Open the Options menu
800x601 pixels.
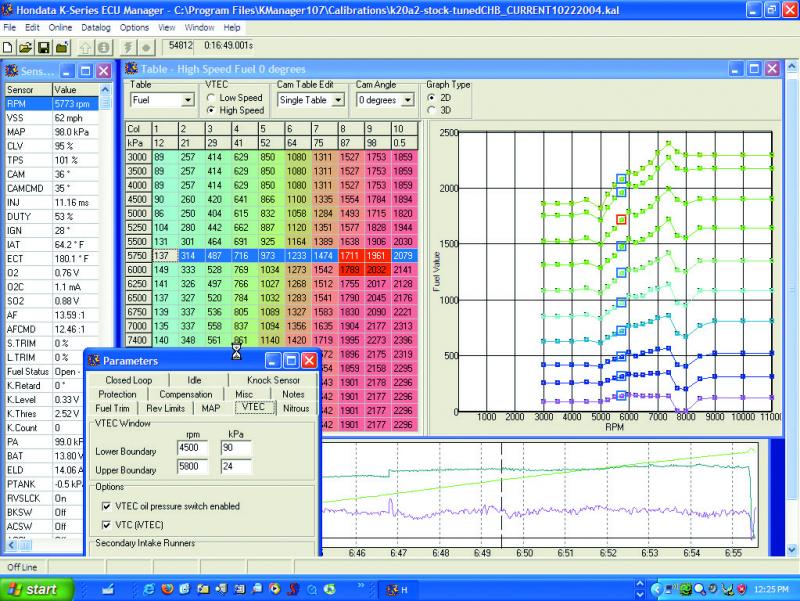tap(134, 28)
